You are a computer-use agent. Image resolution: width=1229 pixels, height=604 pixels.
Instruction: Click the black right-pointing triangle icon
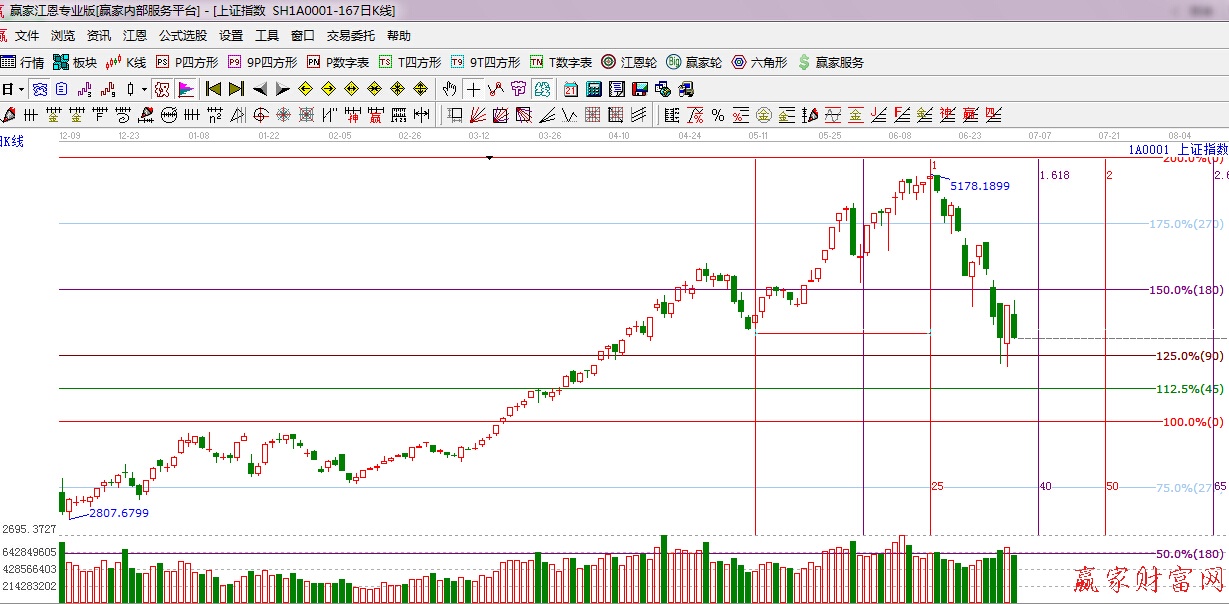point(283,89)
